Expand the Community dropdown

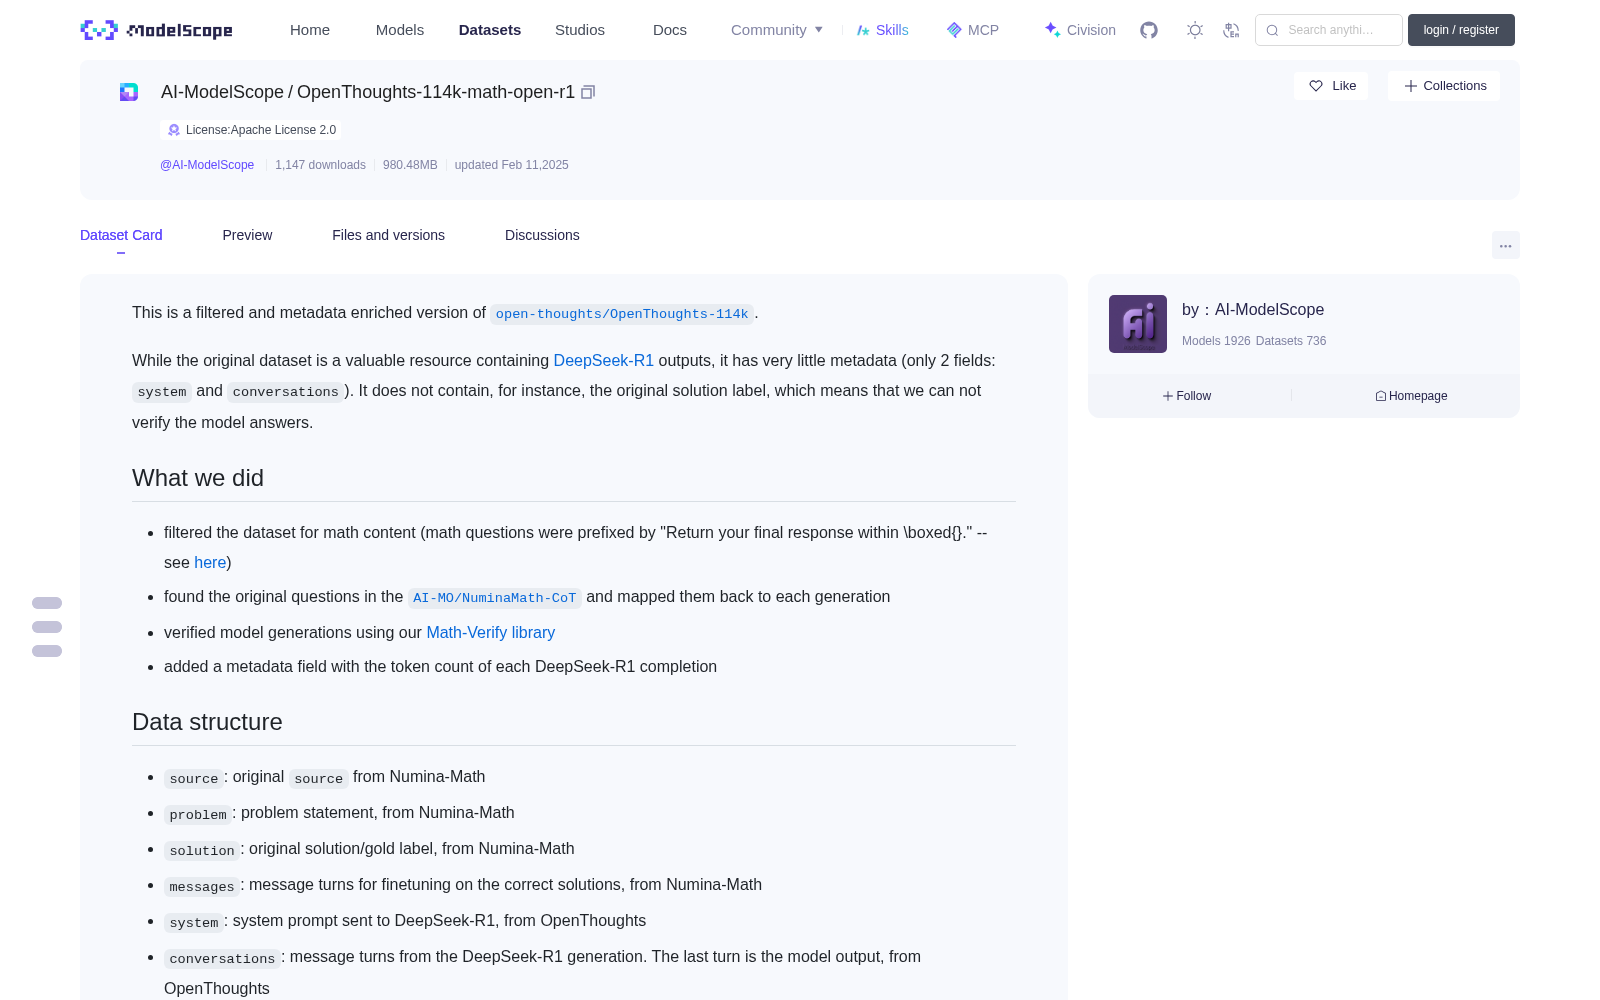(777, 30)
